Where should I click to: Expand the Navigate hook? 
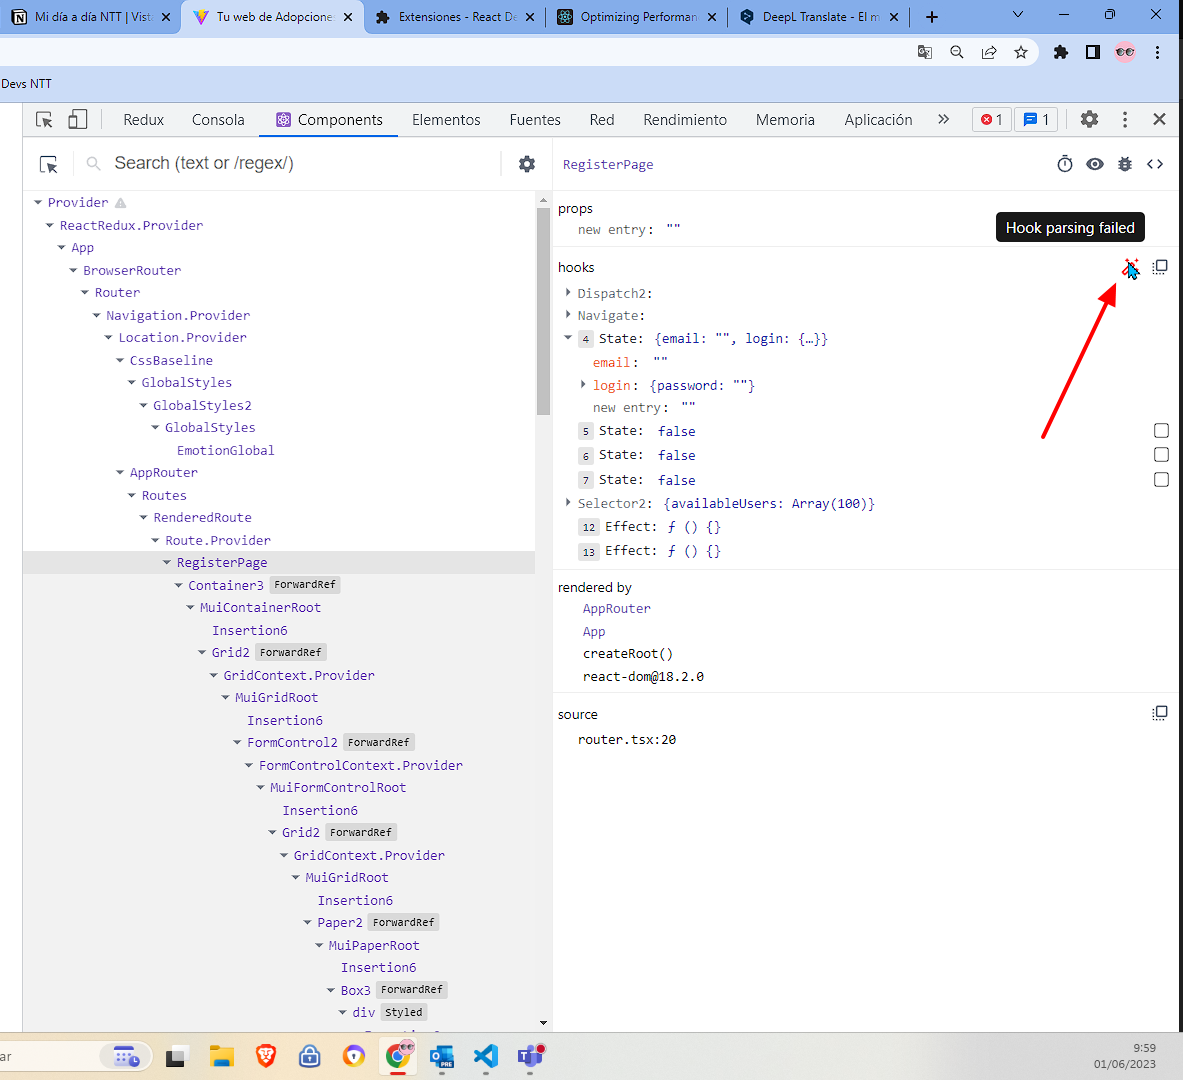(x=568, y=314)
